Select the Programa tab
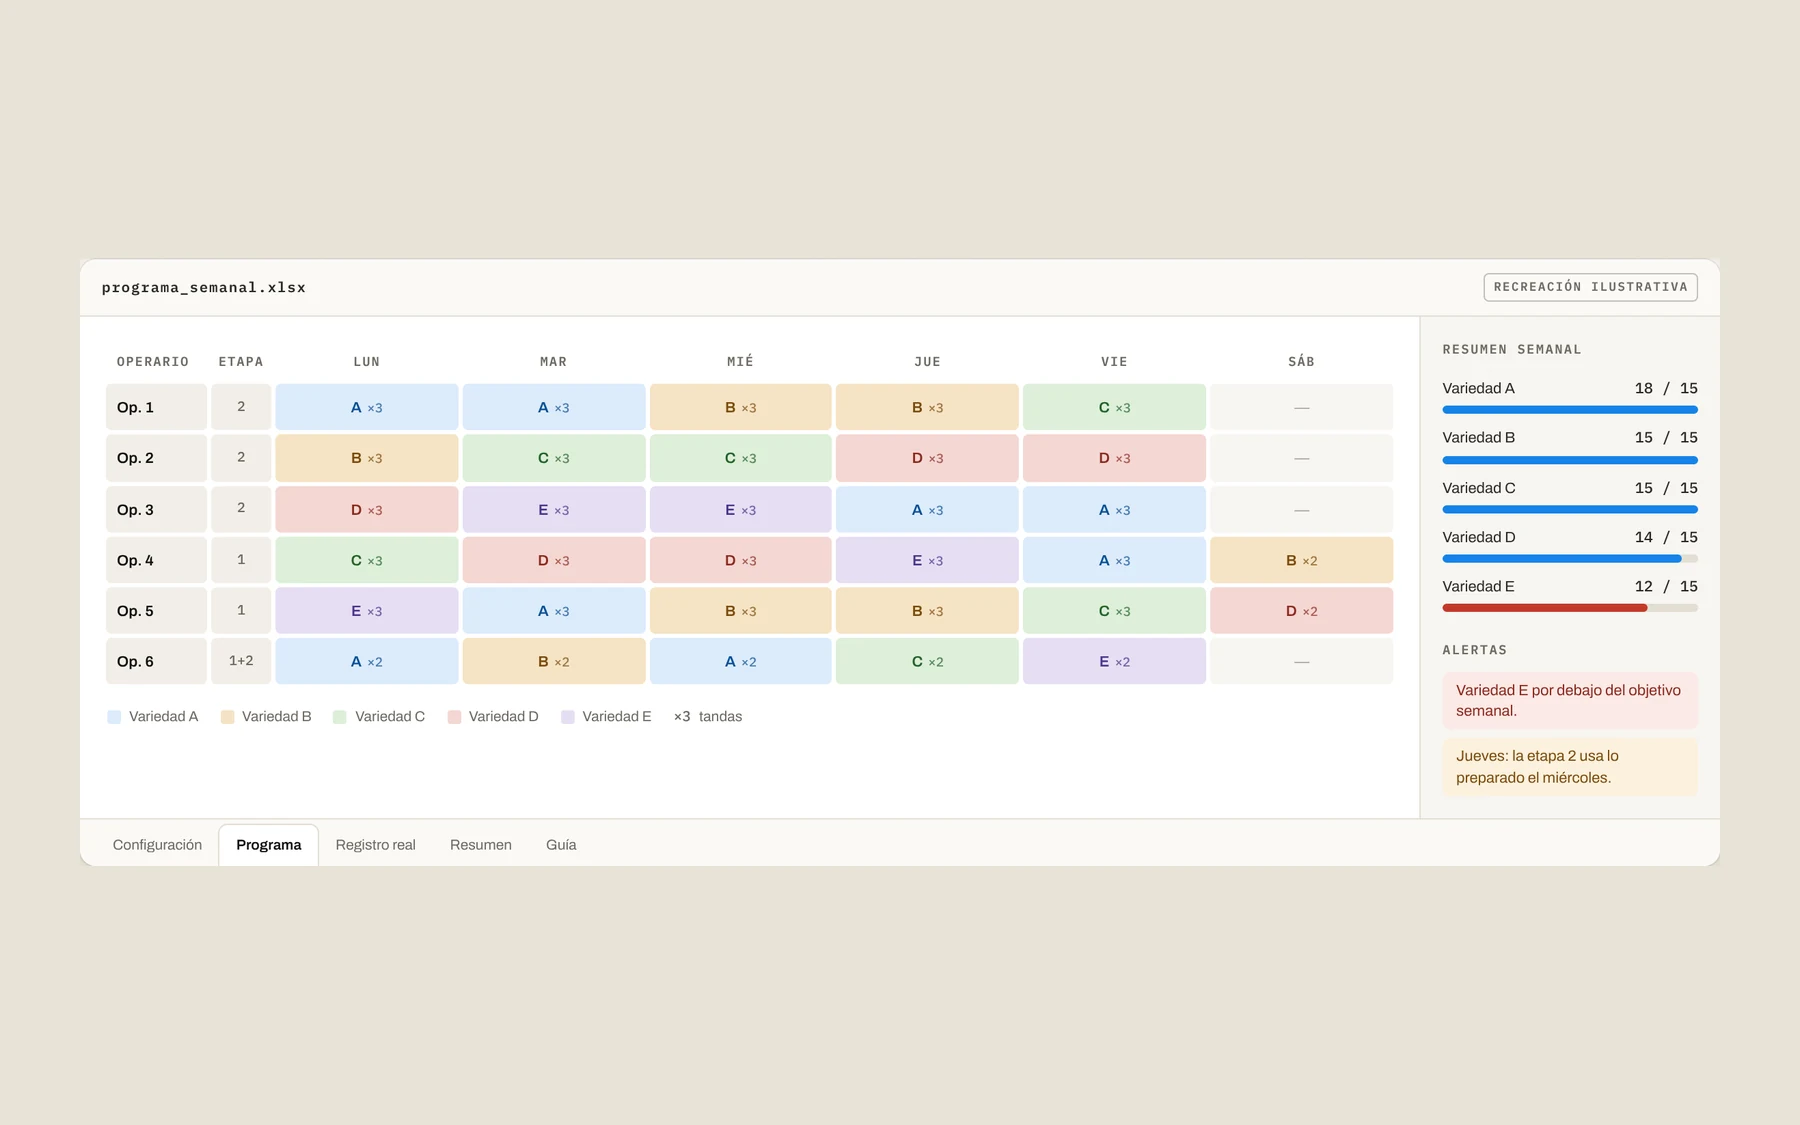1800x1125 pixels. click(x=269, y=845)
